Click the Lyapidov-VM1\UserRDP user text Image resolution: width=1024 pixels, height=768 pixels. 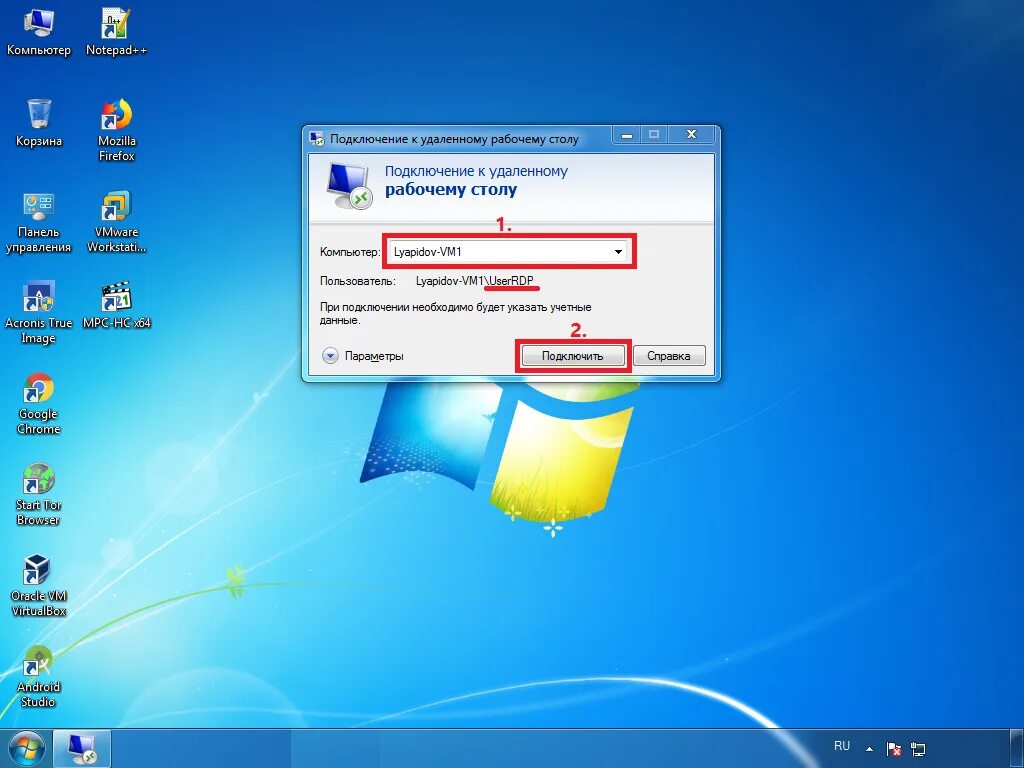pyautogui.click(x=475, y=281)
